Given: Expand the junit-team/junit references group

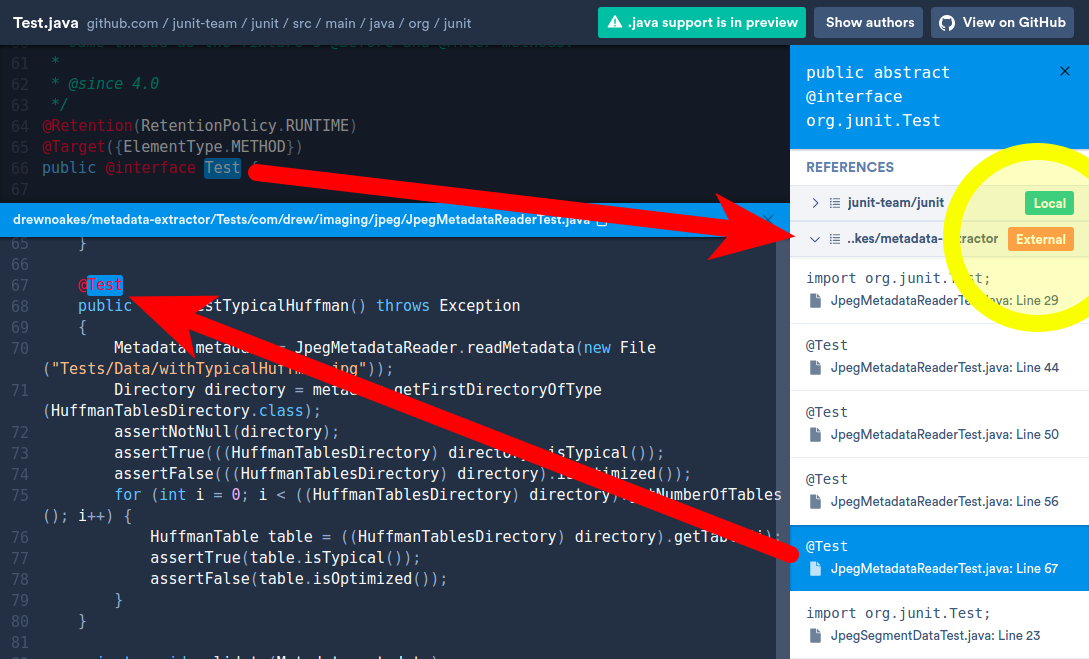Looking at the screenshot, I should click(x=815, y=203).
